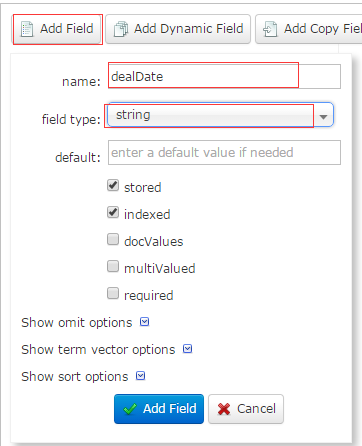Click the copy icon on Add Copy Field
This screenshot has height=446, width=362.
[270, 29]
